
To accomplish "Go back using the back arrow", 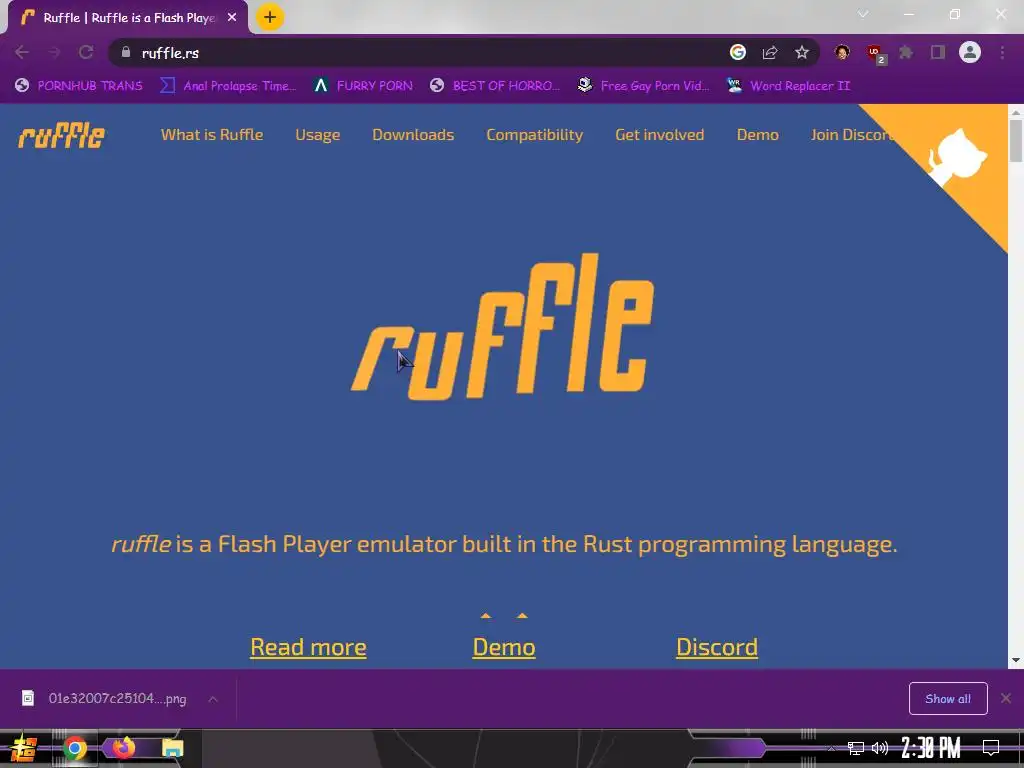I will pyautogui.click(x=22, y=52).
